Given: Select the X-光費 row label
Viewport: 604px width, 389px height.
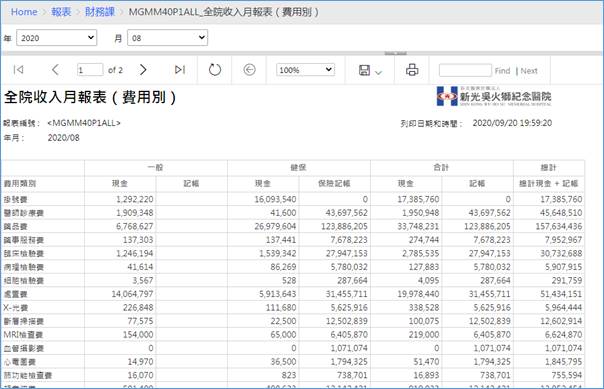Looking at the screenshot, I should tap(16, 308).
